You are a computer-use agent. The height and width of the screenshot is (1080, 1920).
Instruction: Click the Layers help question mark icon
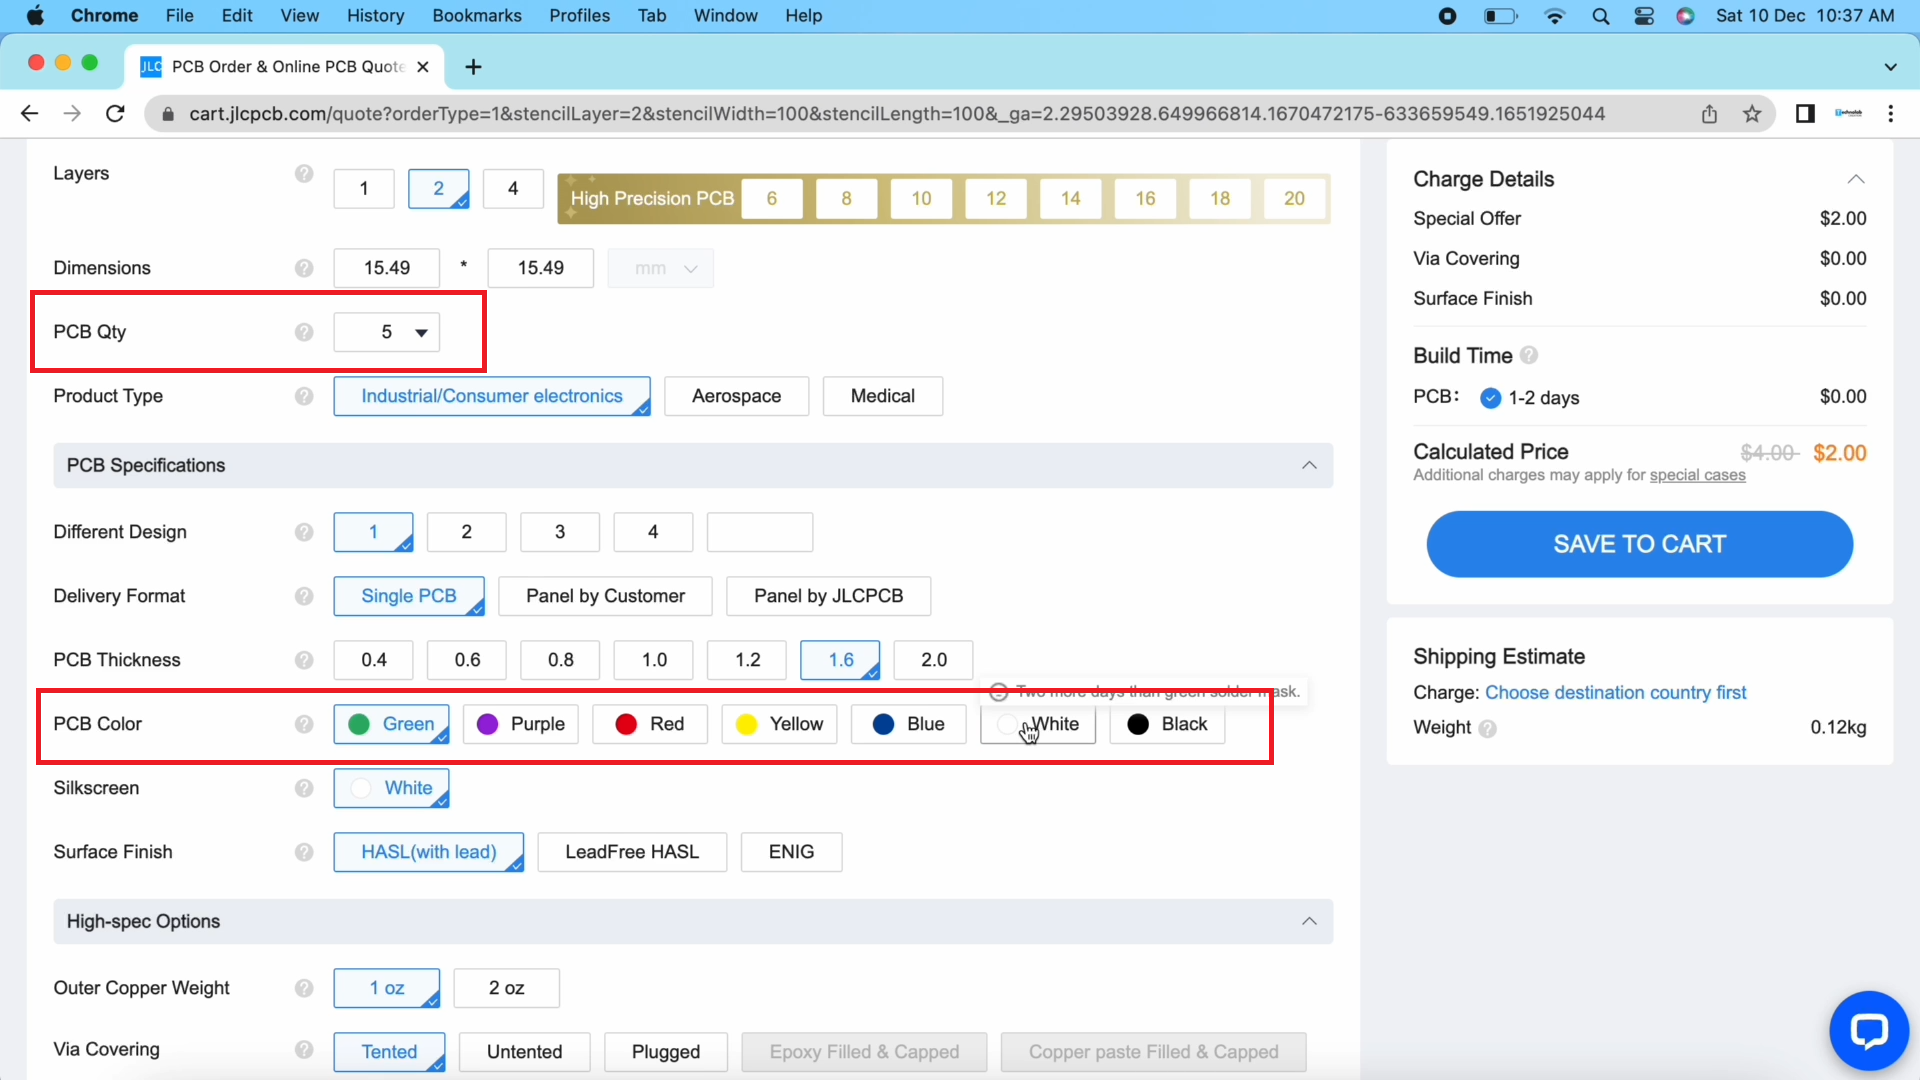tap(304, 174)
